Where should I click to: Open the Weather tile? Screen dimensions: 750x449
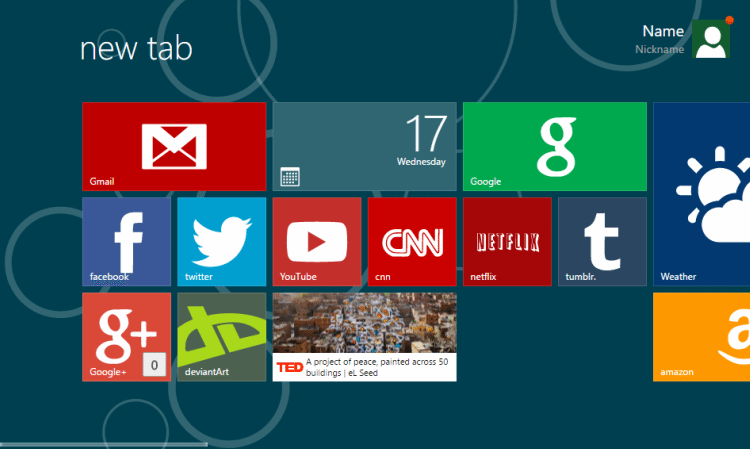(702, 194)
